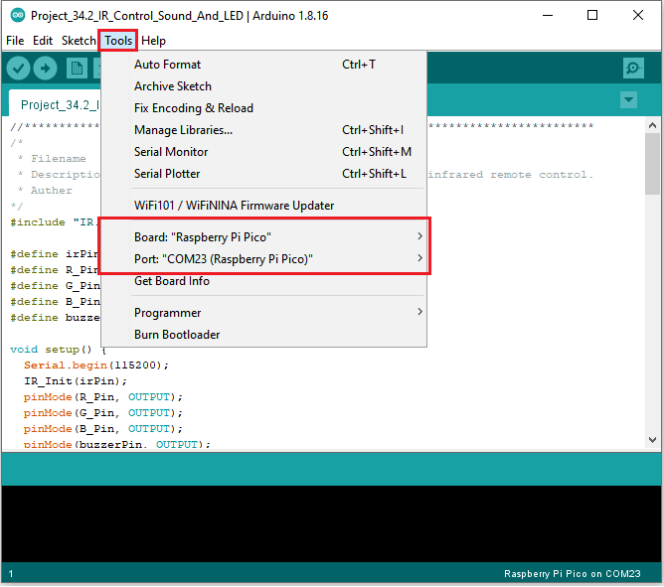Open the Help menu
Image resolution: width=664 pixels, height=587 pixels.
pyautogui.click(x=153, y=41)
